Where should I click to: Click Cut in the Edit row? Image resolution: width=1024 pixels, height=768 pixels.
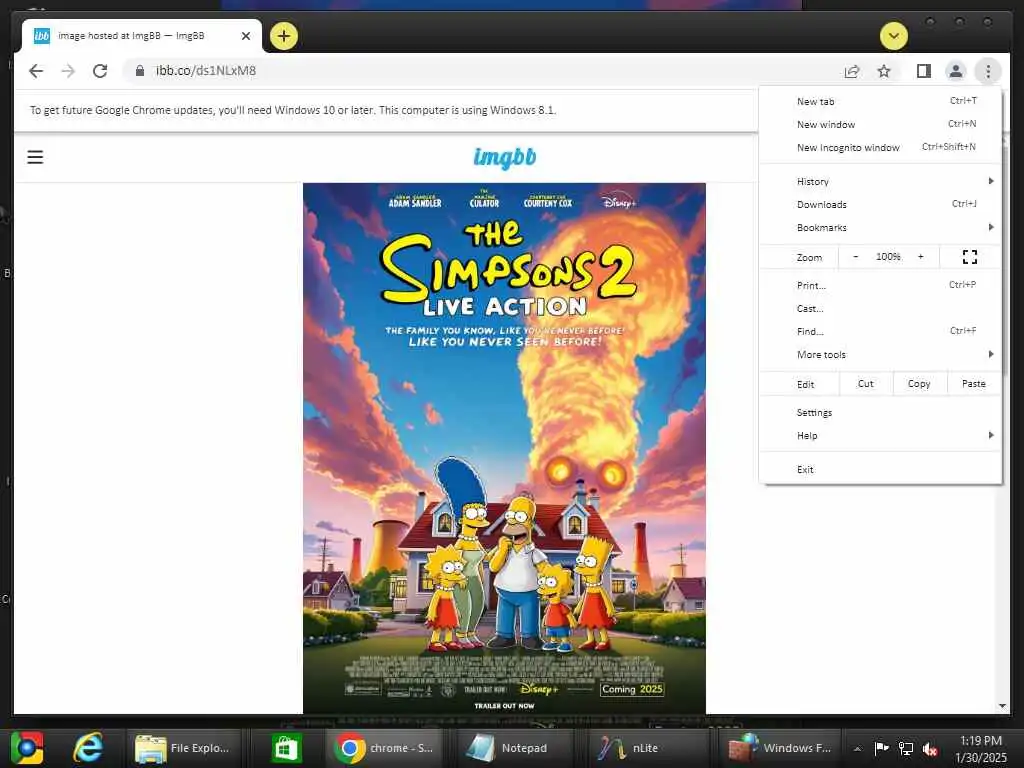(x=865, y=384)
